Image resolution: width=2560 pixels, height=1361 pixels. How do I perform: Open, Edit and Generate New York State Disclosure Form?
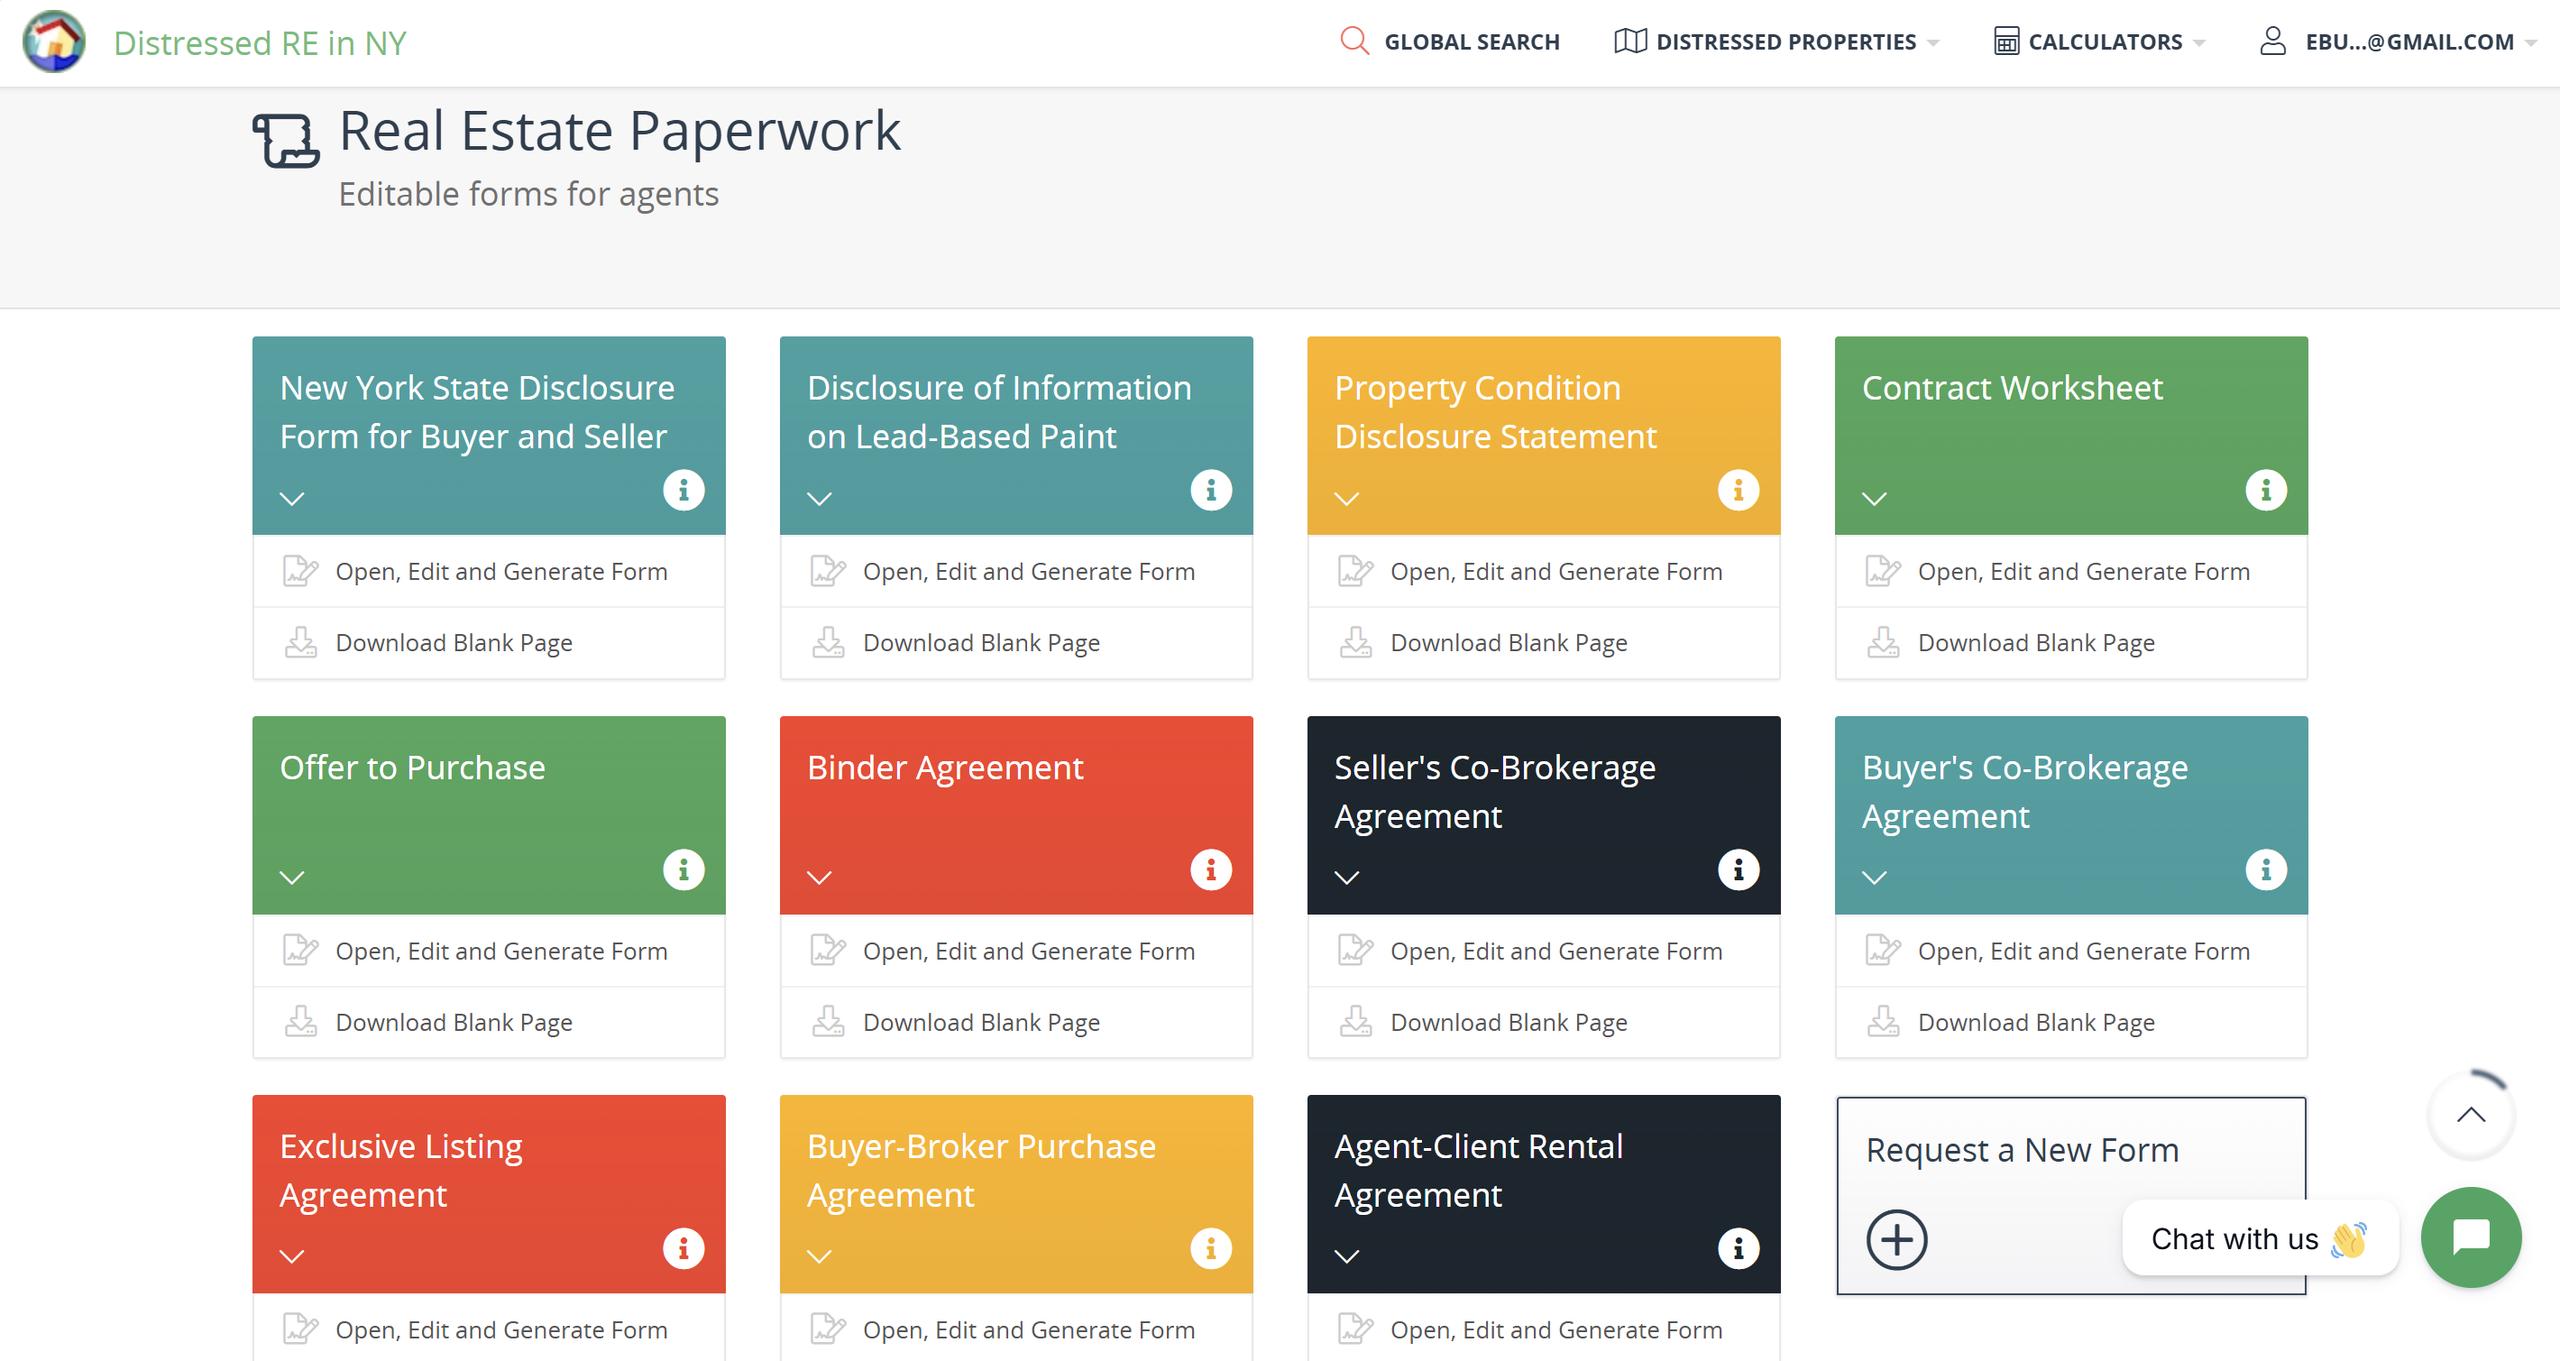click(500, 571)
